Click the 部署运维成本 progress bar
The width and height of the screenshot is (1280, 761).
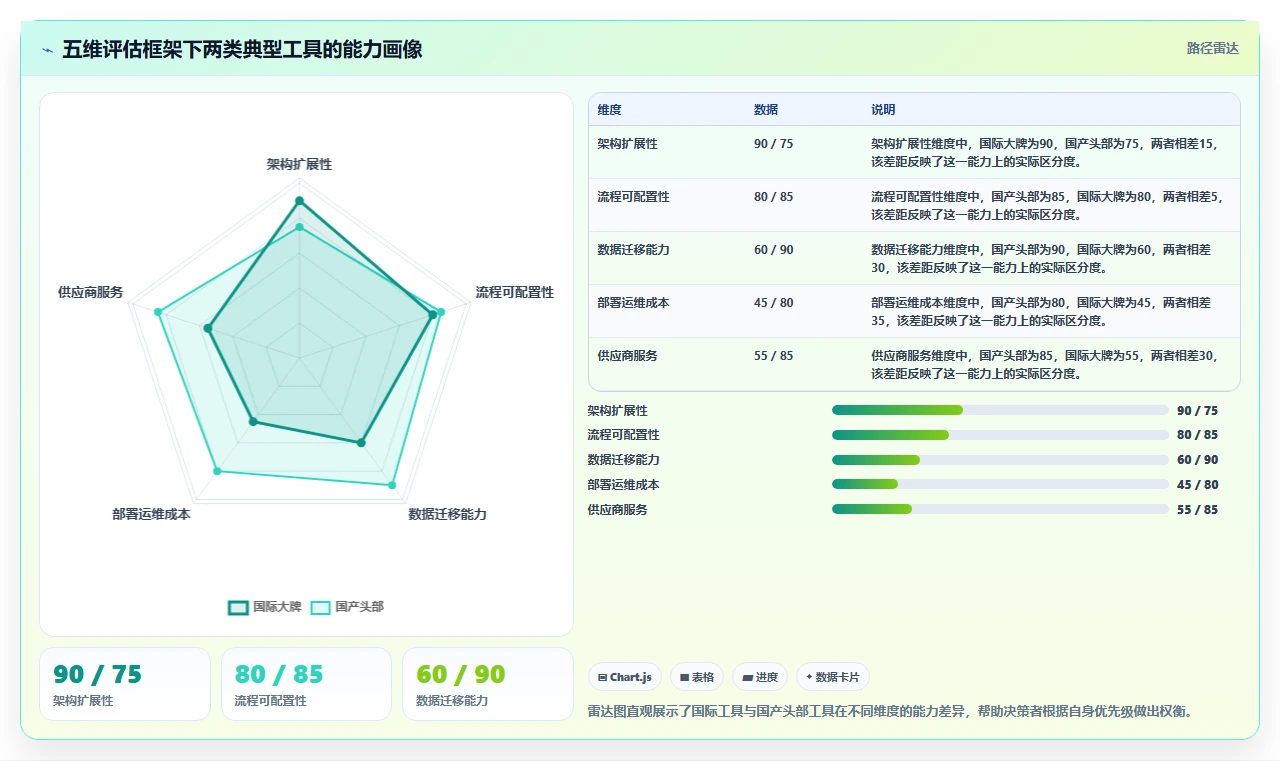1000,484
